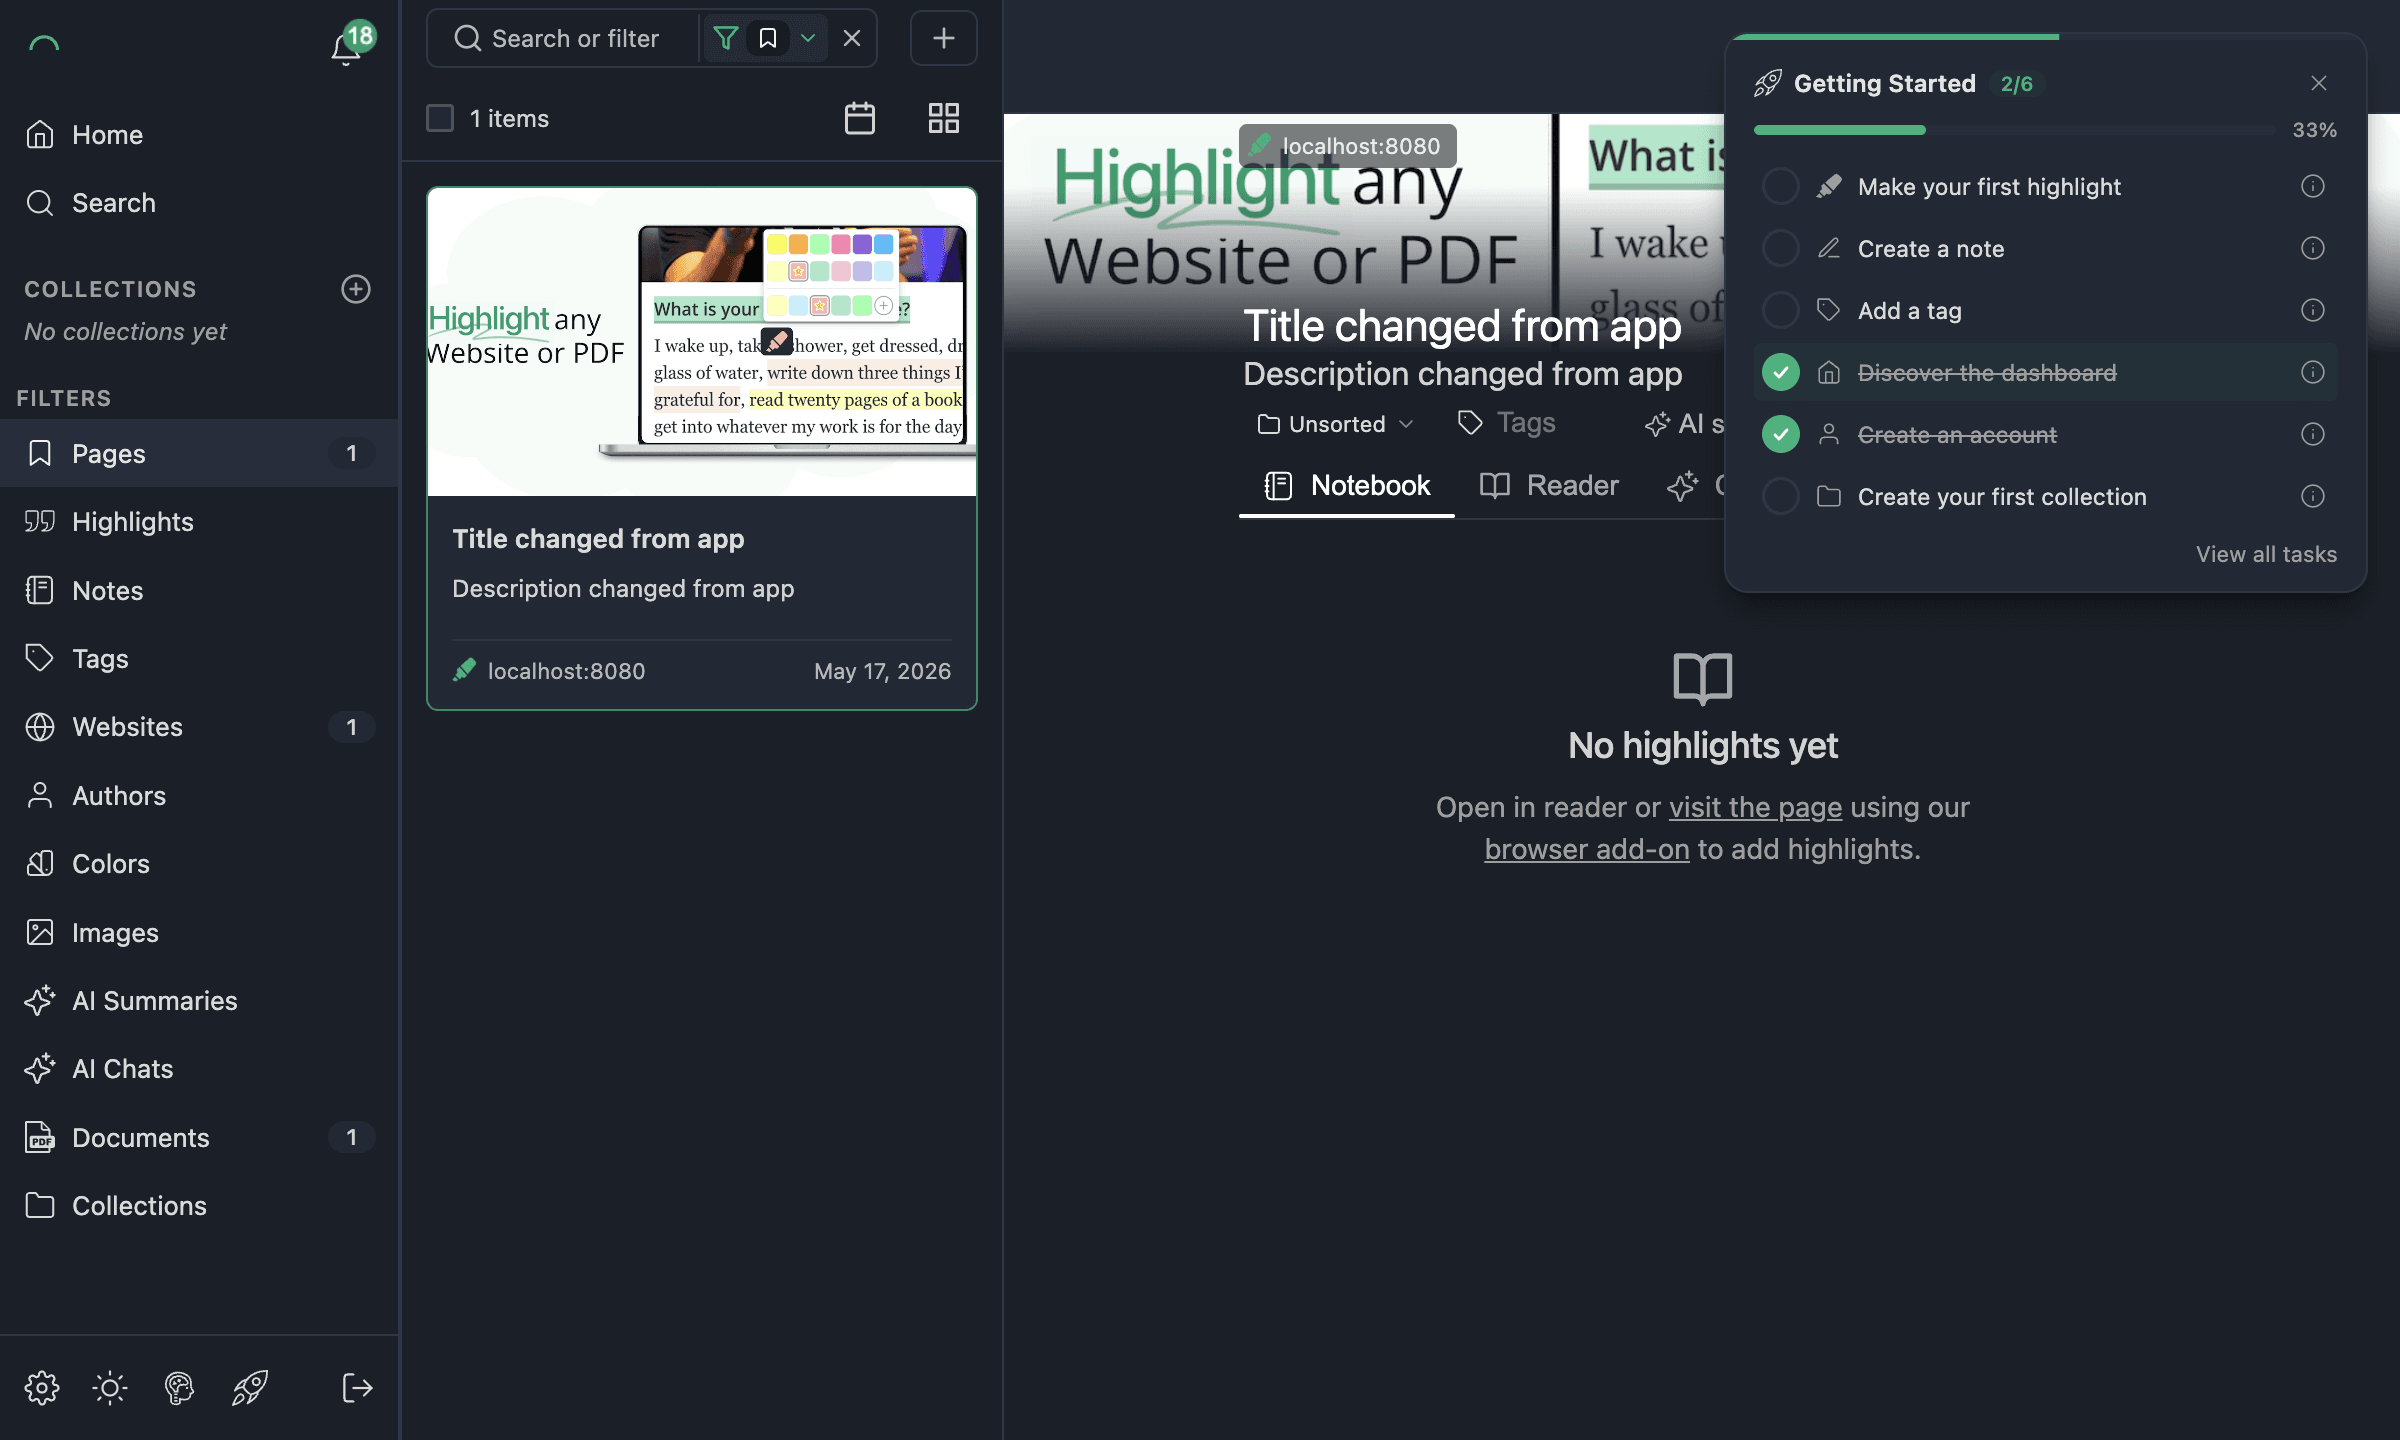The height and width of the screenshot is (1440, 2400).
Task: Clear the active filter with X
Action: [x=852, y=38]
